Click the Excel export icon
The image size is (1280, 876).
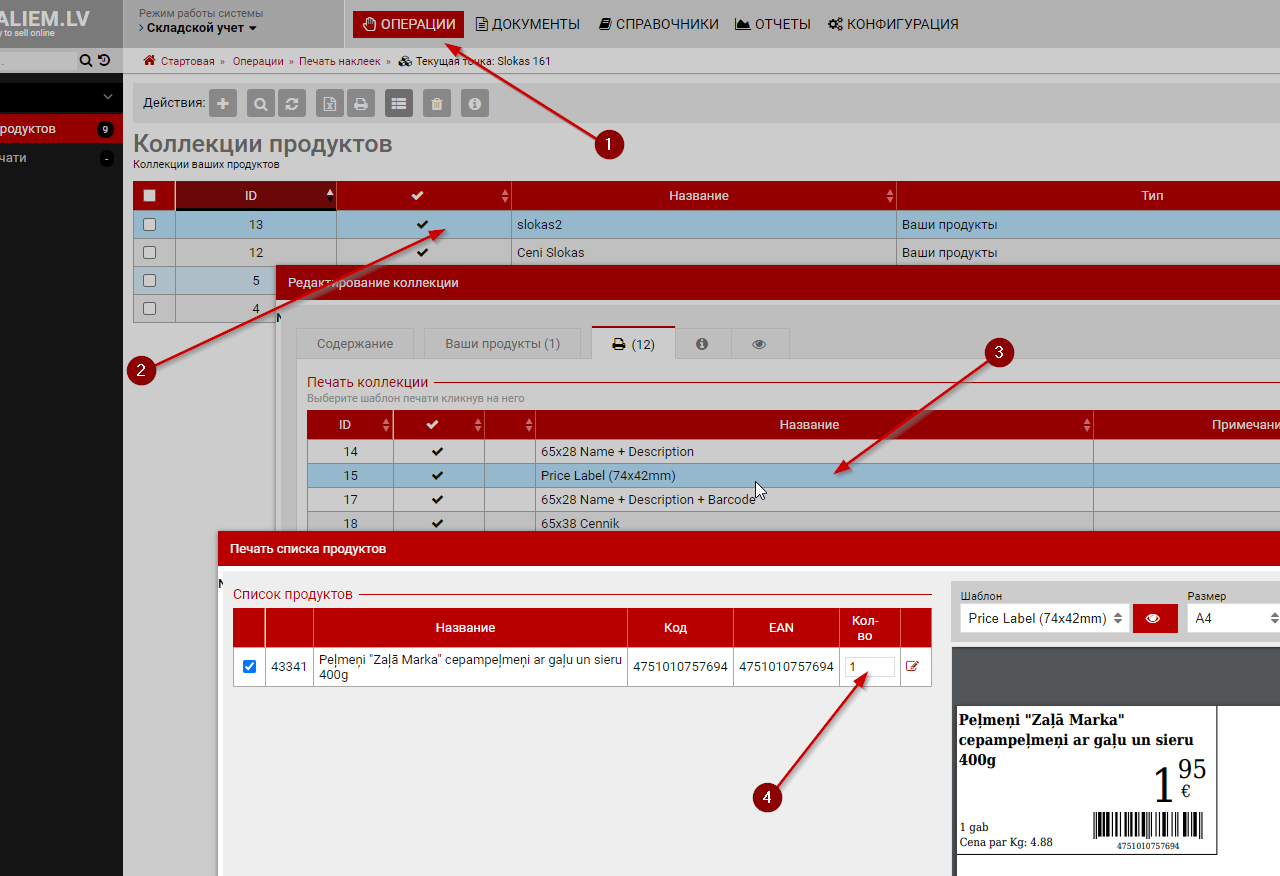(330, 103)
